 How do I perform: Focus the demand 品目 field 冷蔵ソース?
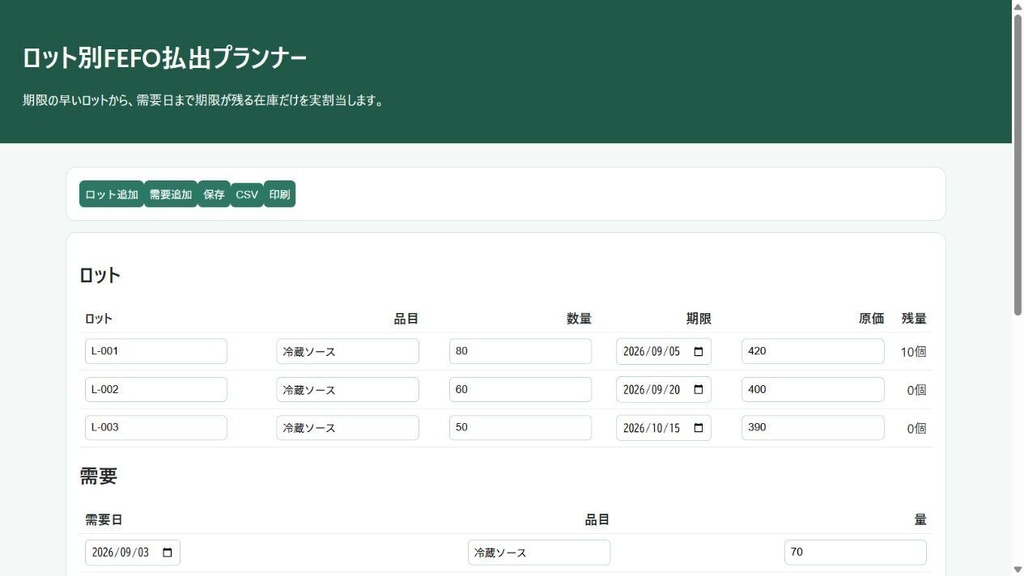tap(539, 552)
